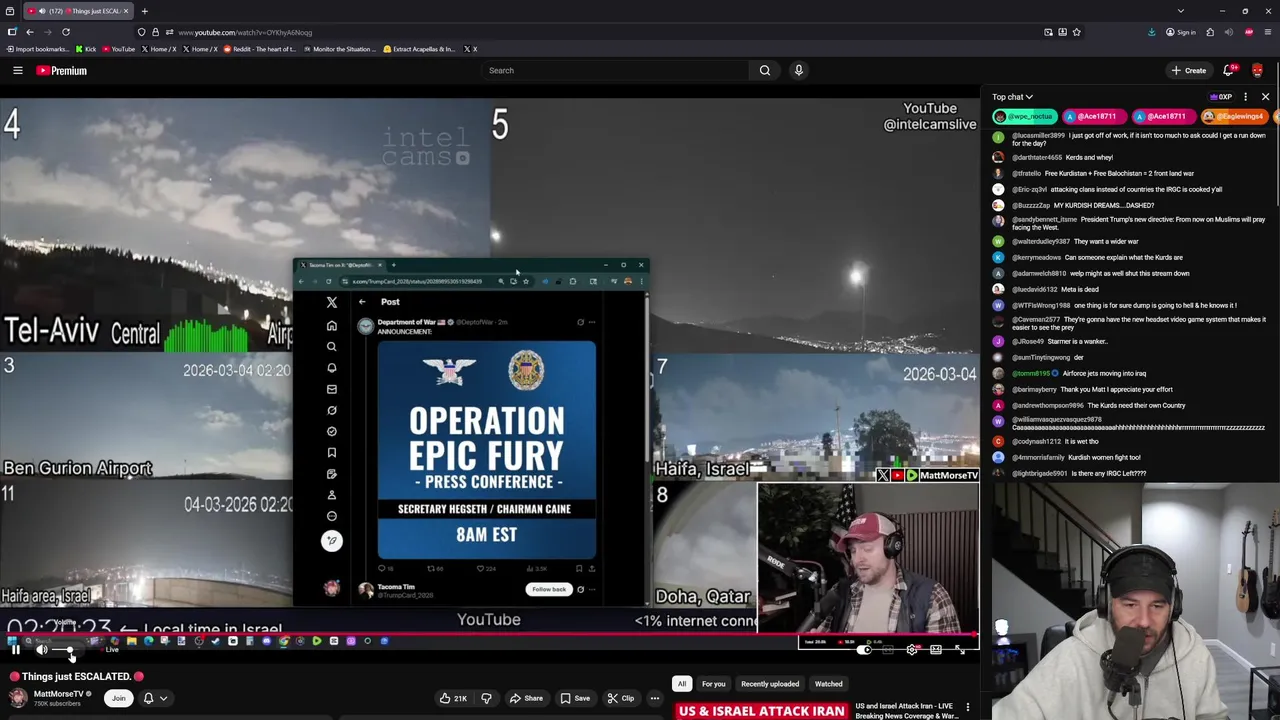The image size is (1280, 720).
Task: Open a new browser tab
Action: tap(144, 11)
